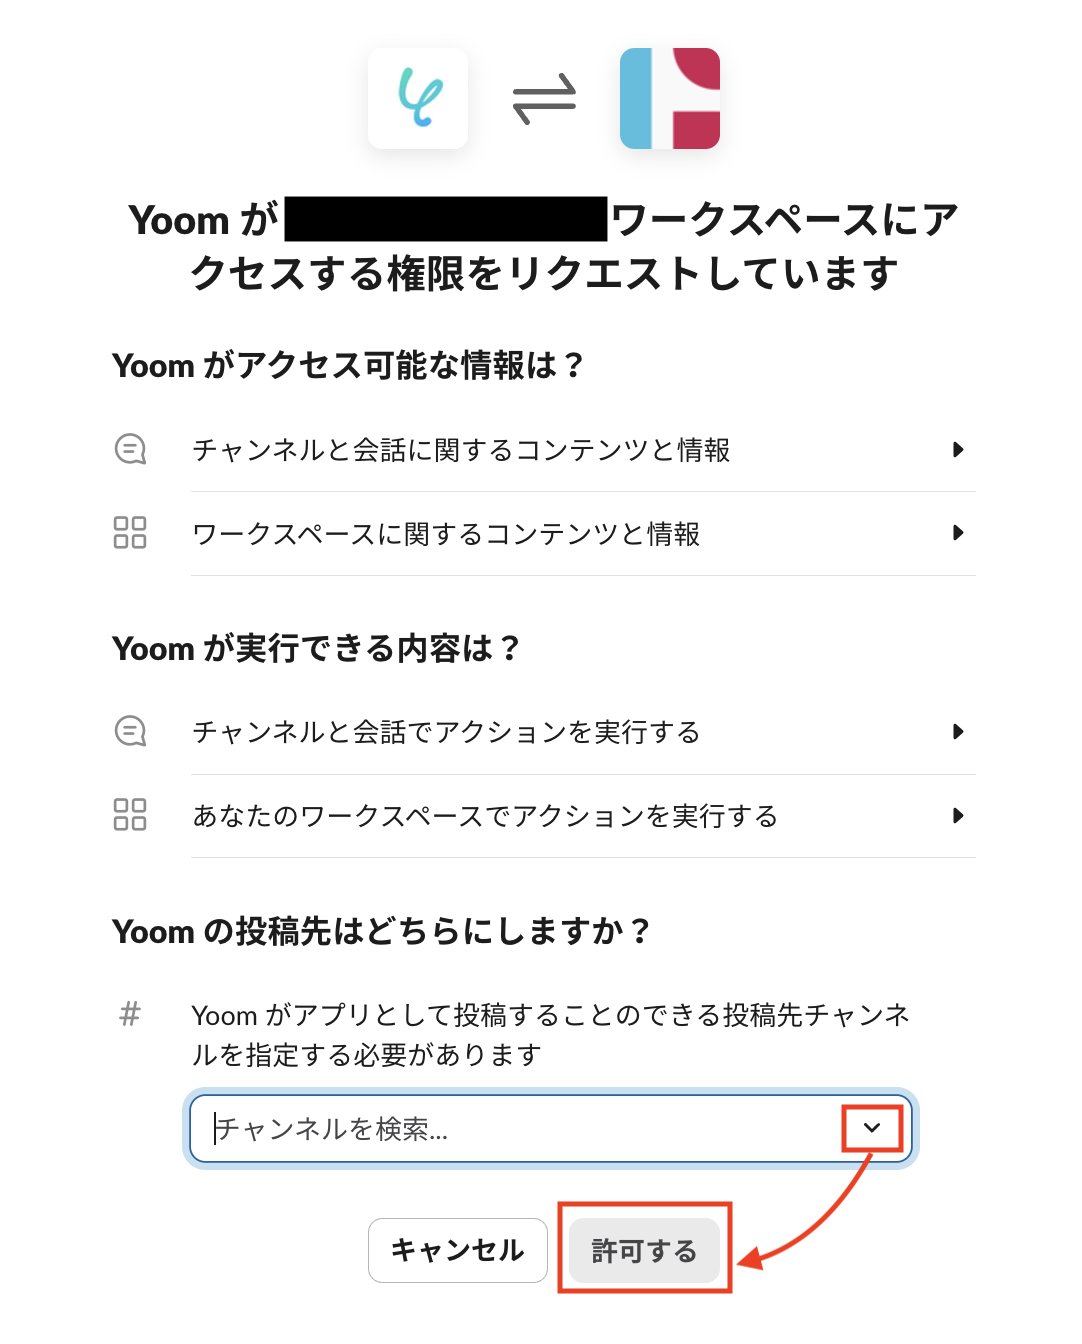Click the grid icon next to workspace actions
Image resolution: width=1082 pixels, height=1344 pixels.
point(130,816)
